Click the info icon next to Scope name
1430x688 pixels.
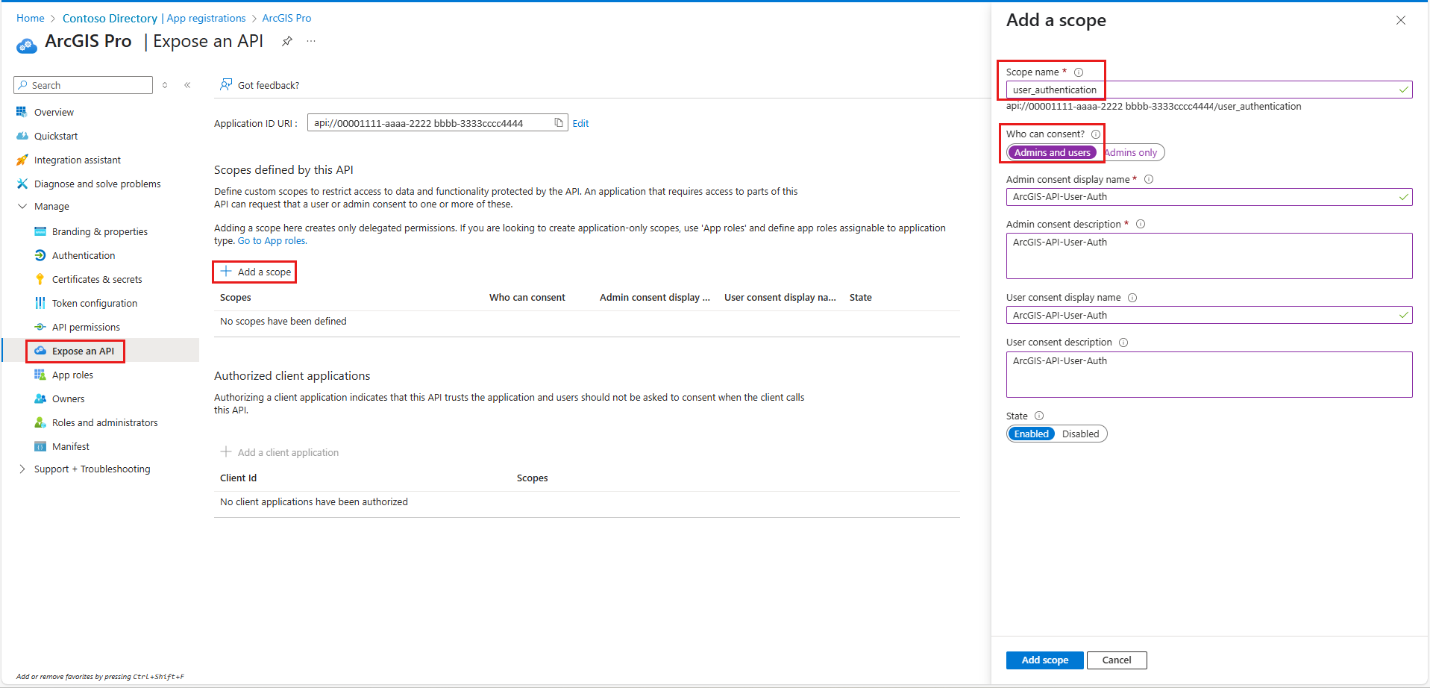point(1078,72)
